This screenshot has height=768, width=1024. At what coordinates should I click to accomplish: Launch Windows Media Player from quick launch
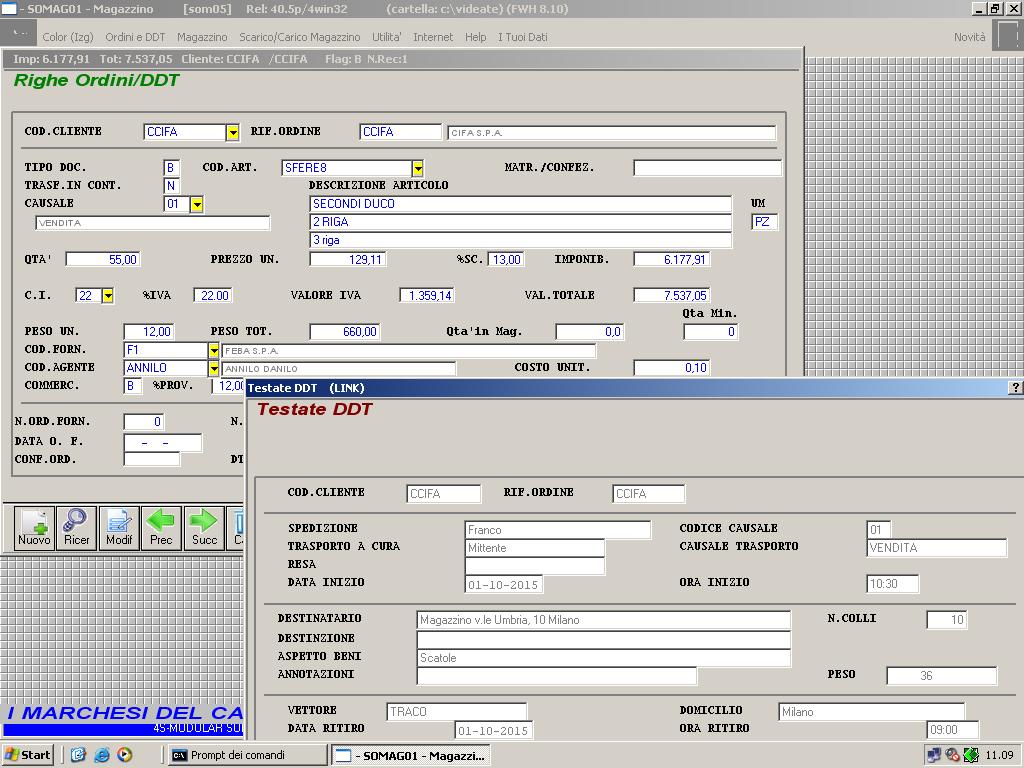pos(125,755)
